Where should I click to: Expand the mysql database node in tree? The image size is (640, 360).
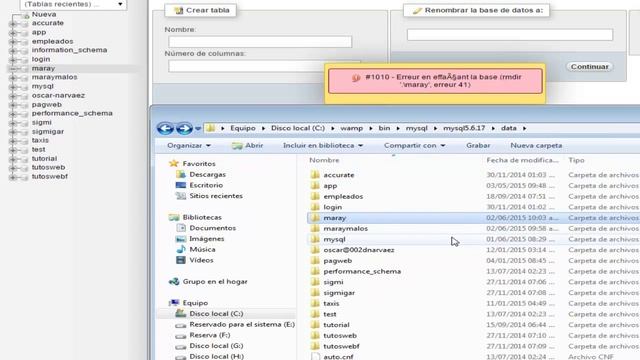coord(13,87)
